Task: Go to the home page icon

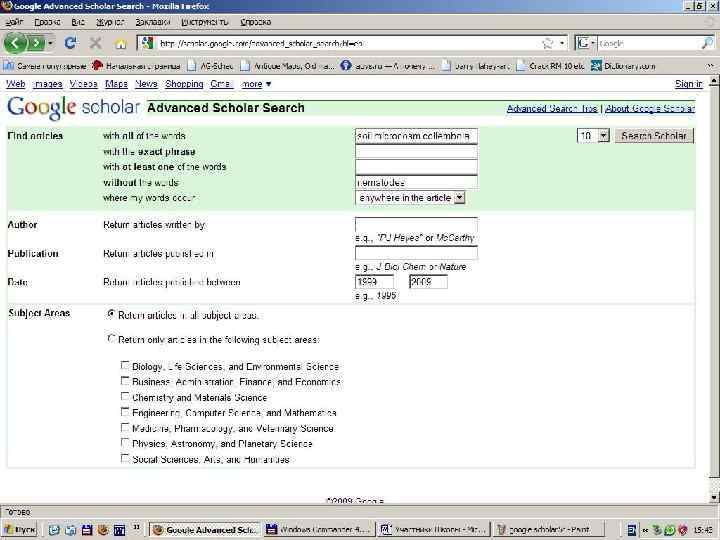Action: click(x=121, y=44)
